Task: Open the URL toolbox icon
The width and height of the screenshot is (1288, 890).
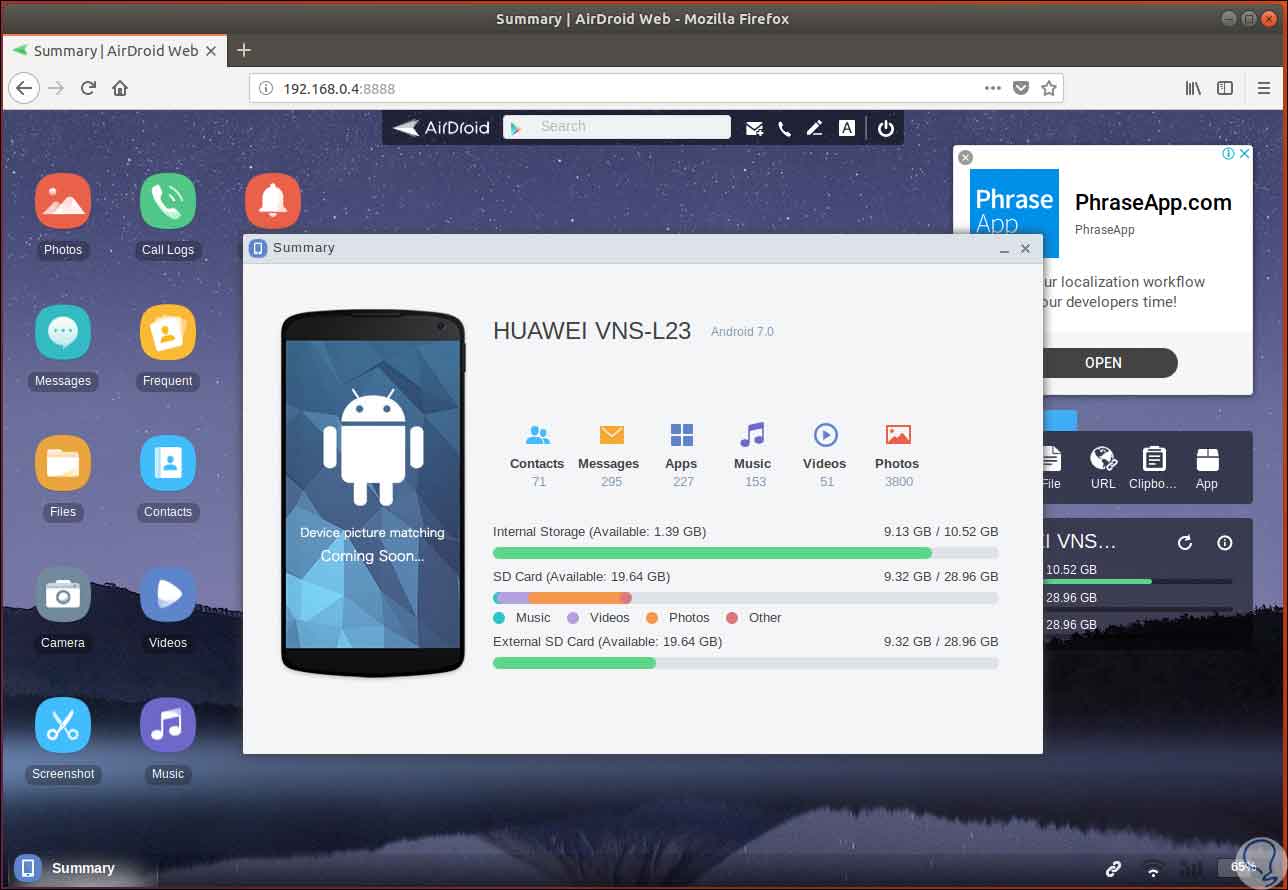Action: pos(1103,468)
